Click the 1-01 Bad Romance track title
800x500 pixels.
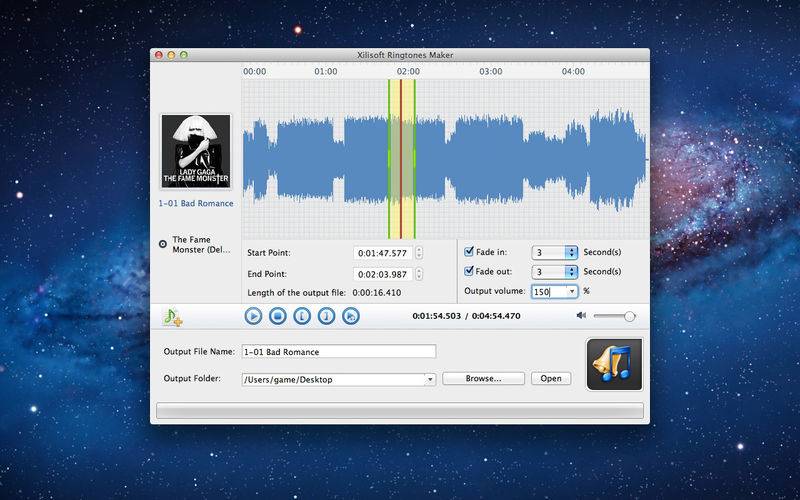[x=196, y=203]
